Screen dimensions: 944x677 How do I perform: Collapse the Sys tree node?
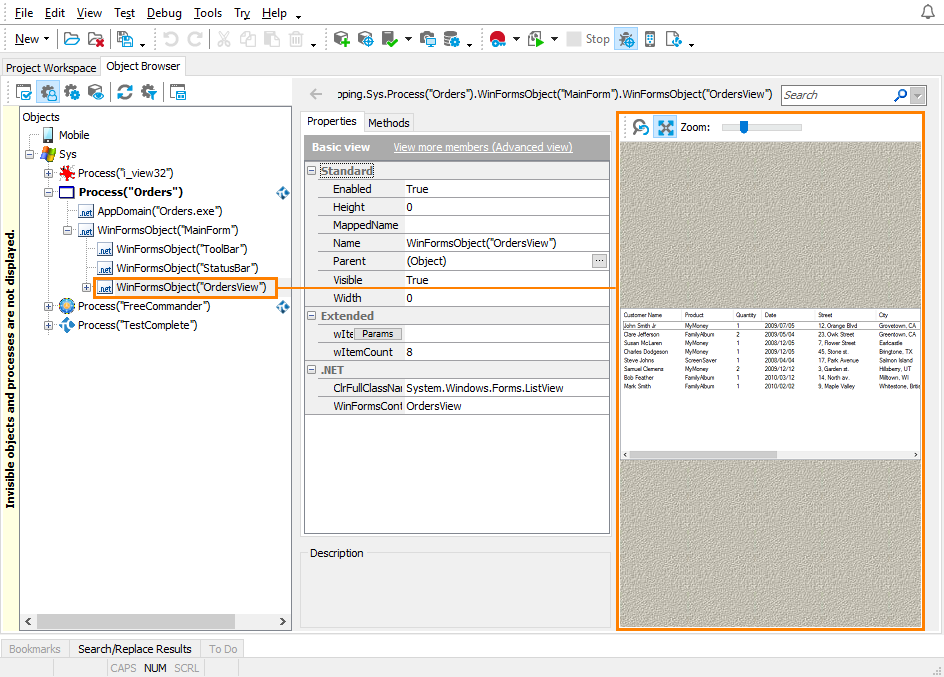30,154
